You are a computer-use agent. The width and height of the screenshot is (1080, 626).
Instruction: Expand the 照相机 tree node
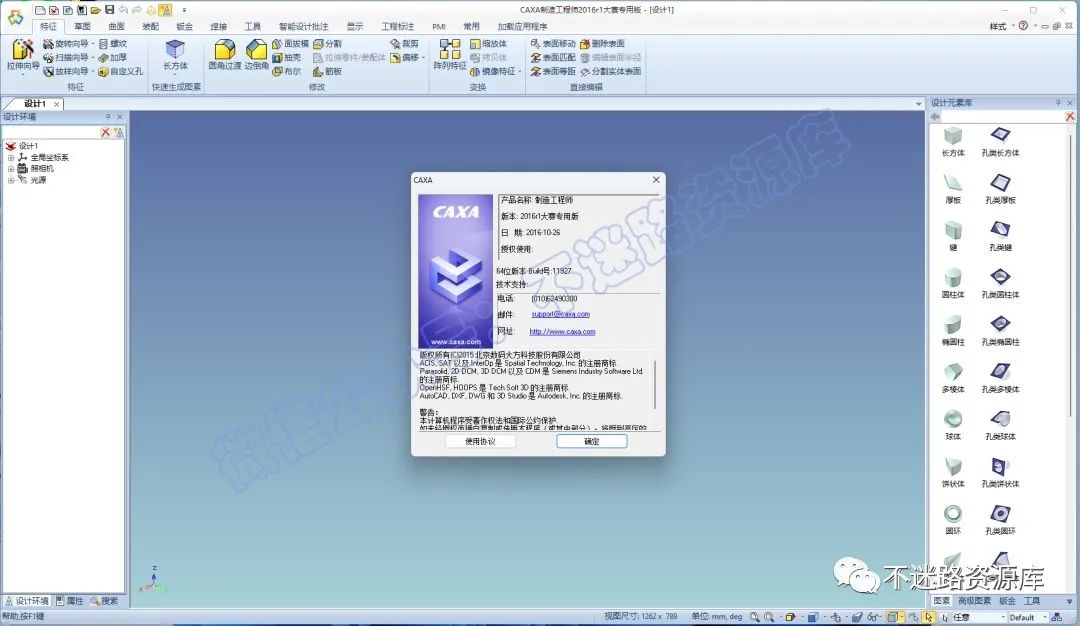pos(10,169)
